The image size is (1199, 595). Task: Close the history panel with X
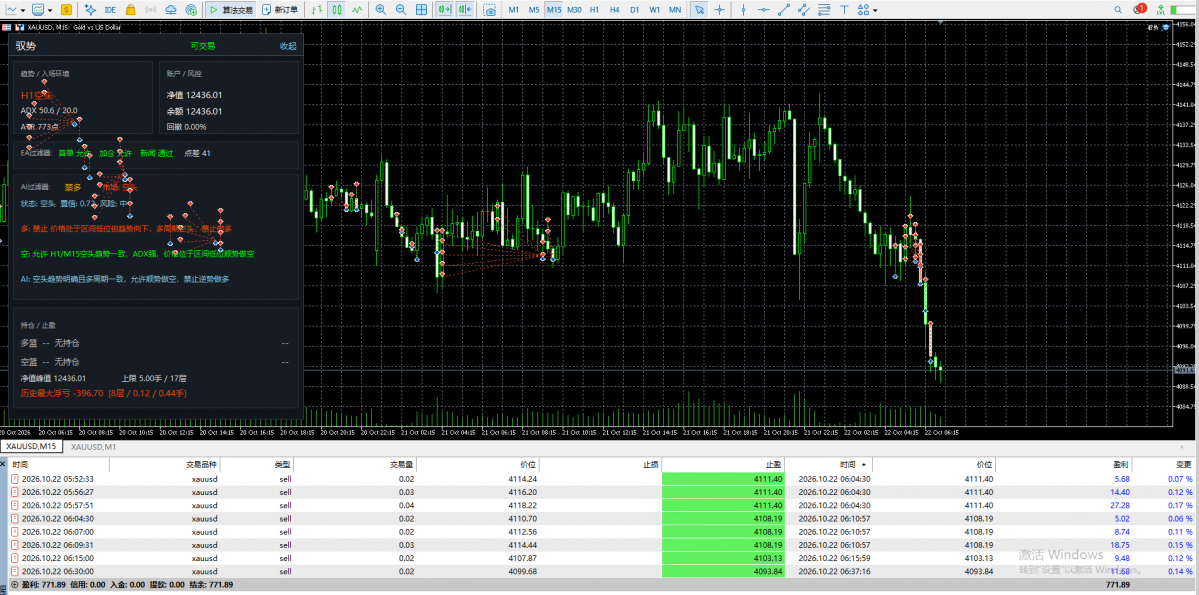4,463
